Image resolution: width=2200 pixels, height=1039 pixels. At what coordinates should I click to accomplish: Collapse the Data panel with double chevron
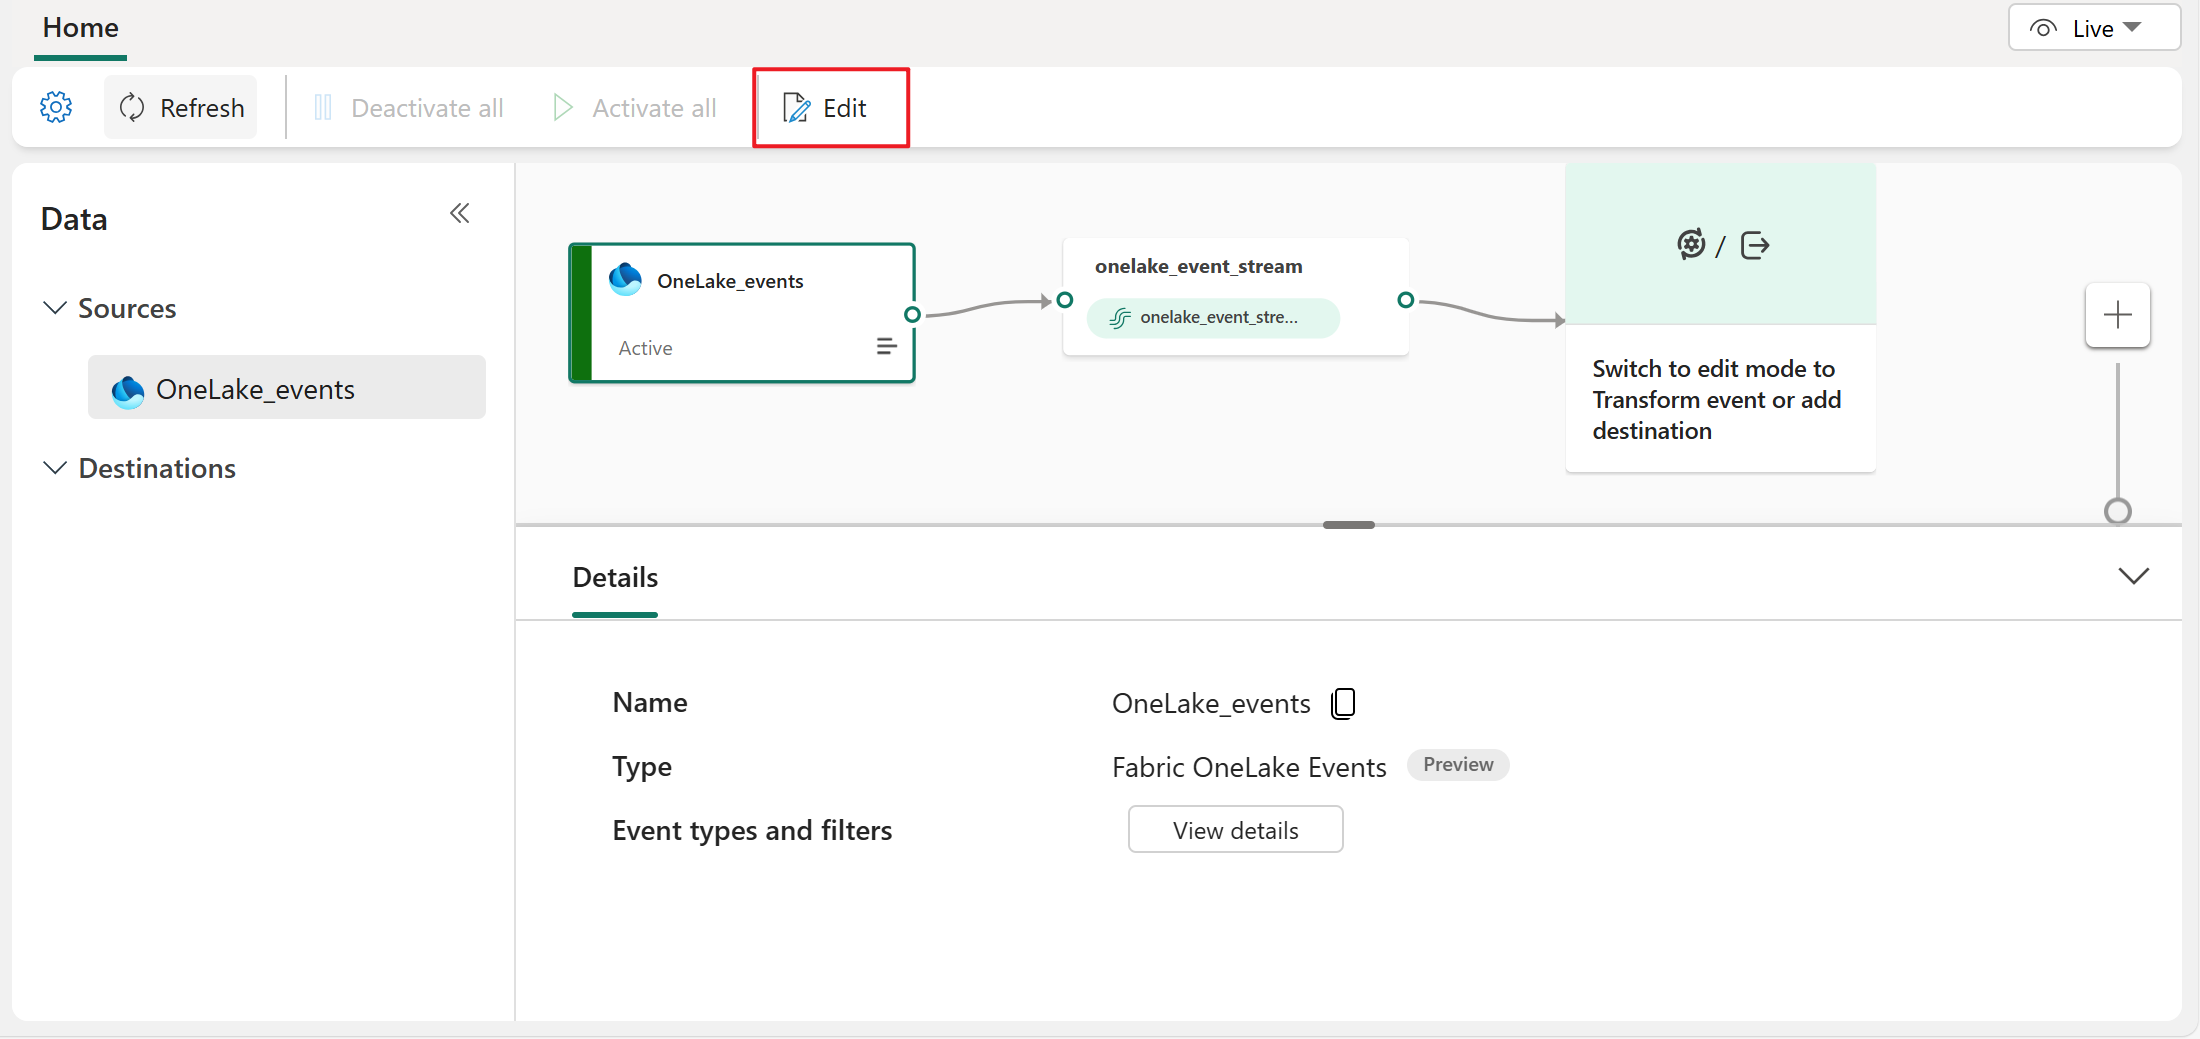(x=460, y=213)
